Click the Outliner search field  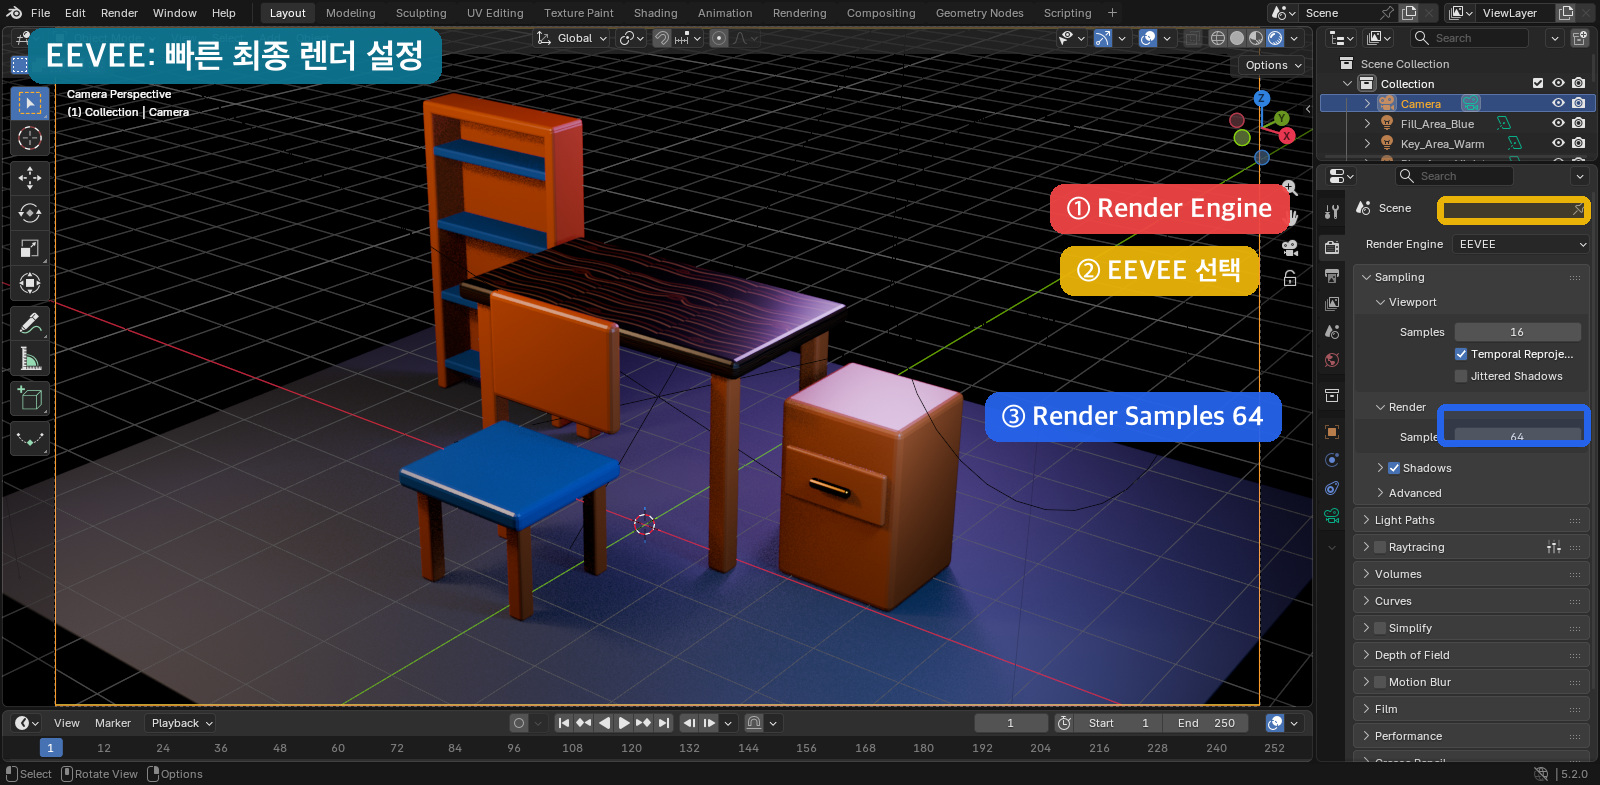click(x=1470, y=38)
